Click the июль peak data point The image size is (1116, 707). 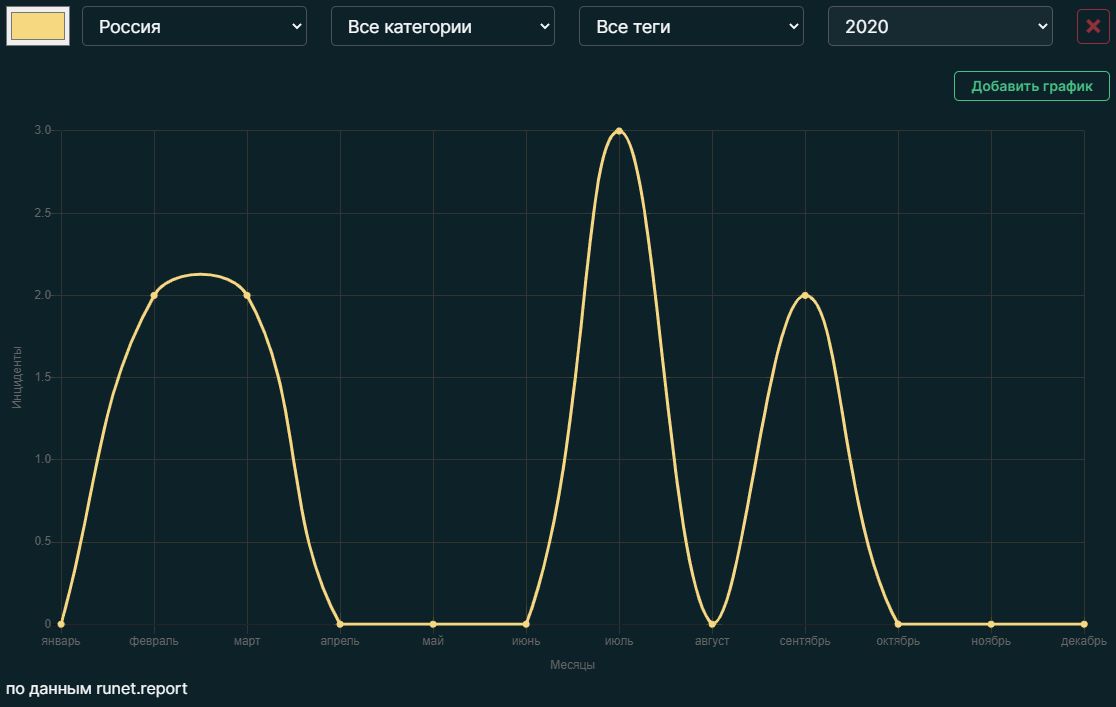[619, 131]
